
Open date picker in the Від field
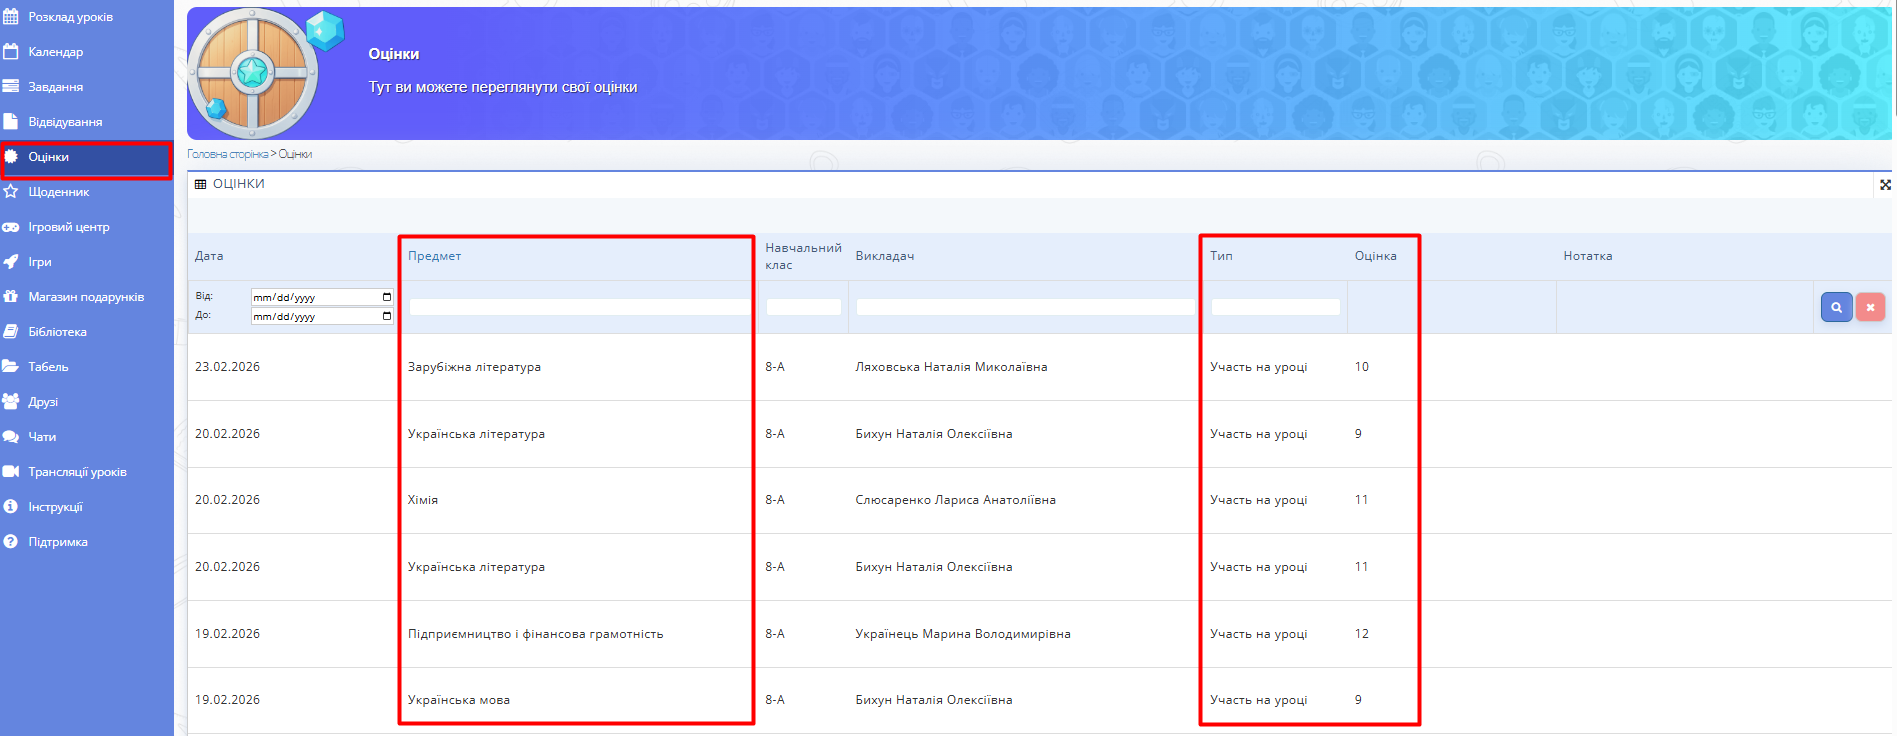coord(387,297)
